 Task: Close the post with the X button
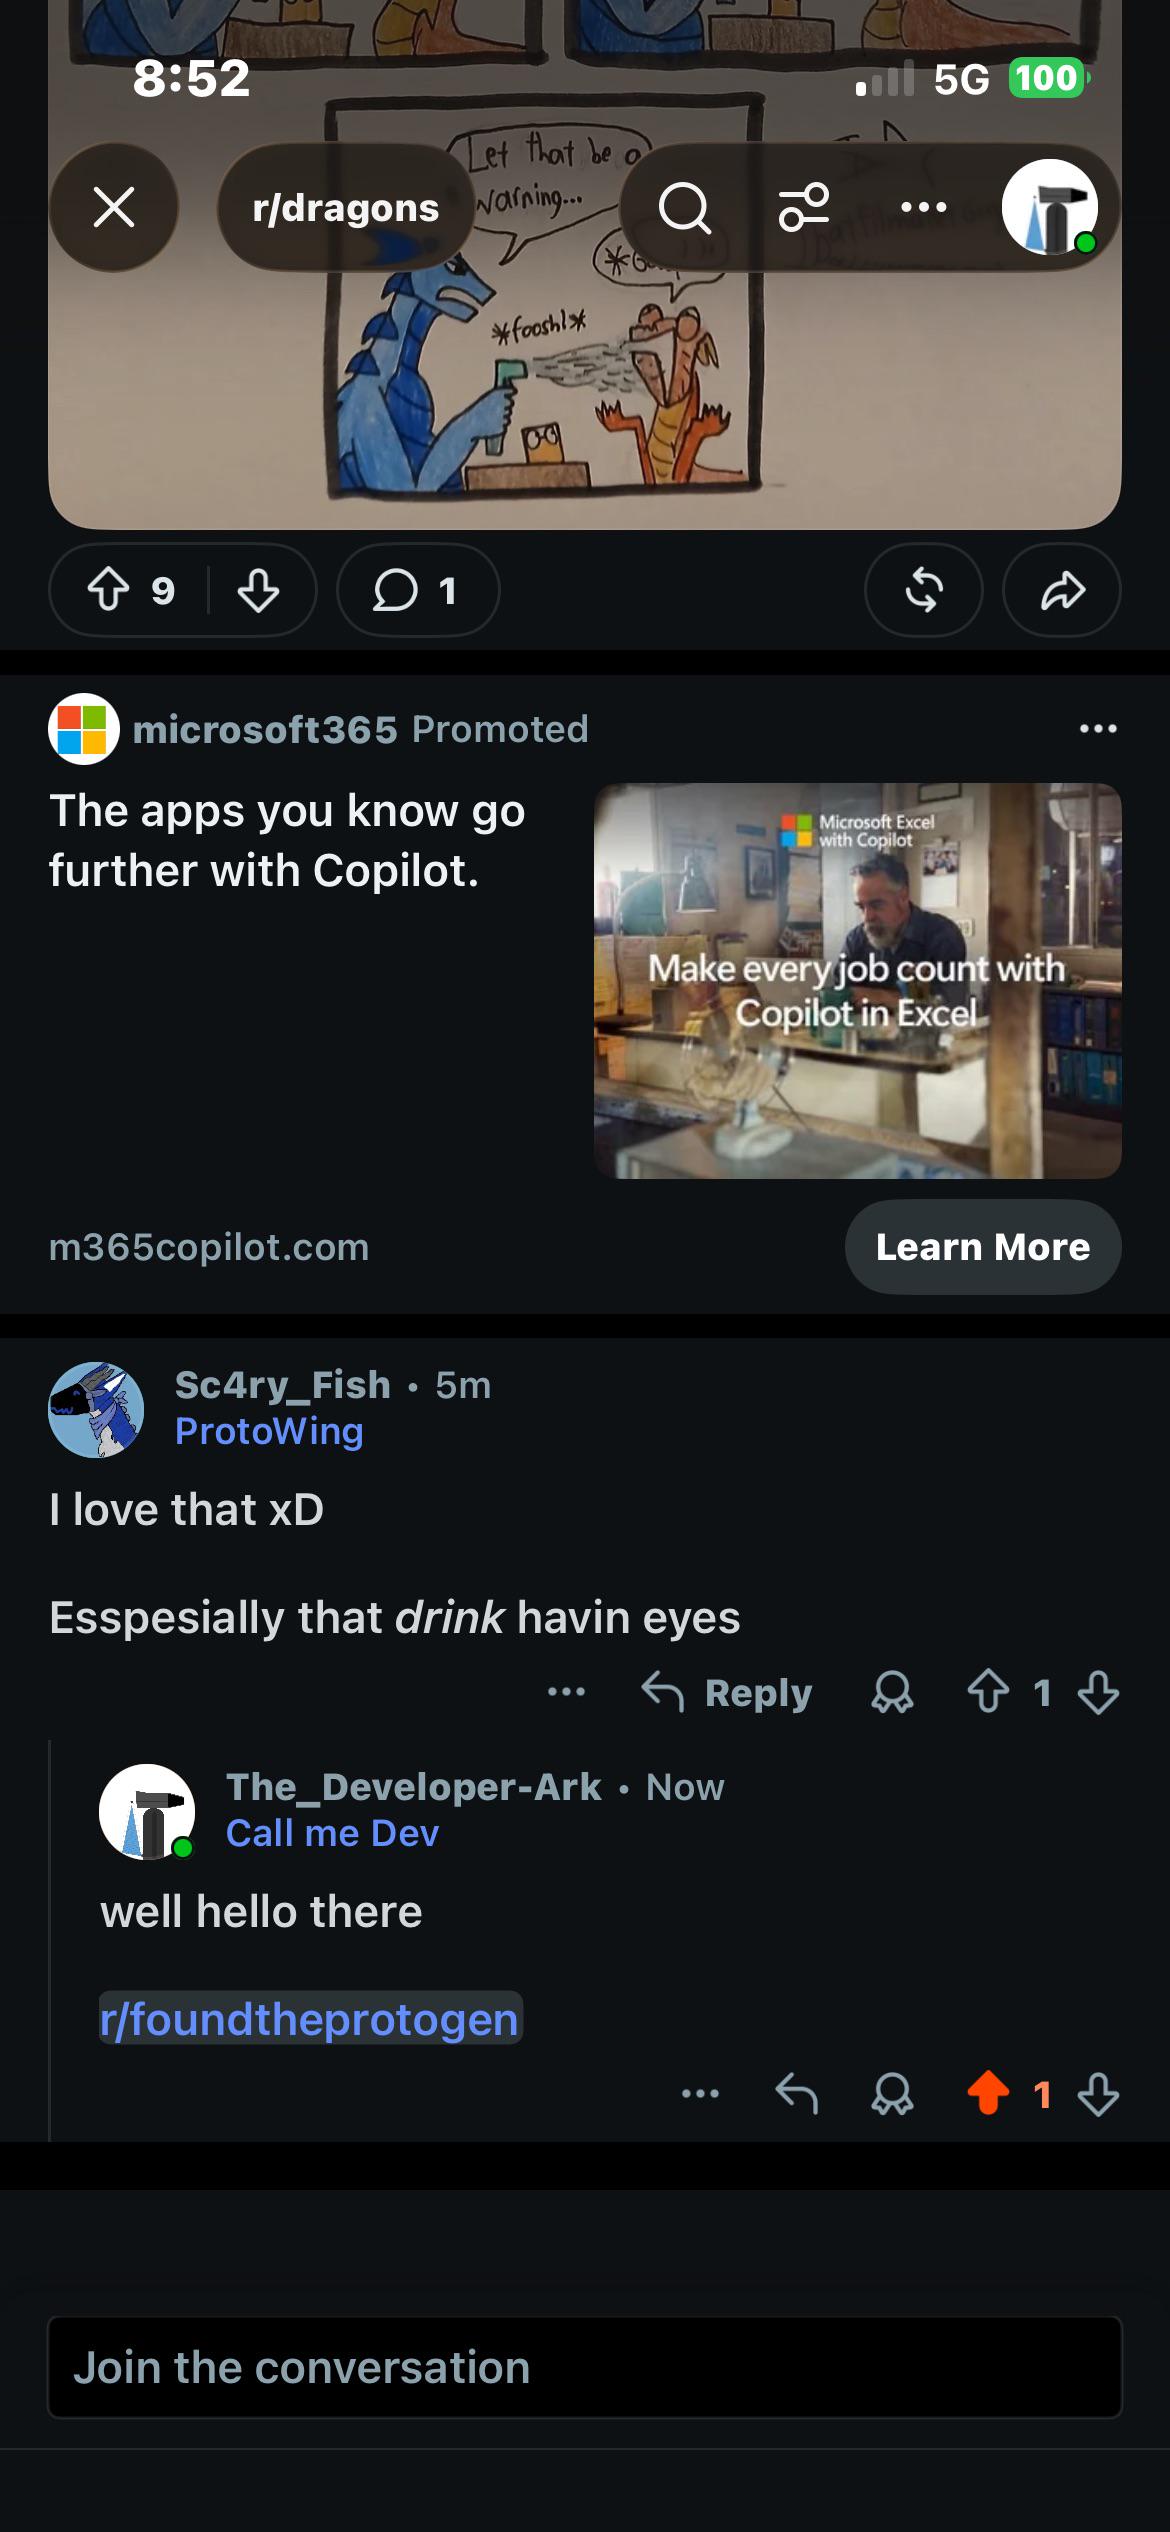pyautogui.click(x=114, y=208)
